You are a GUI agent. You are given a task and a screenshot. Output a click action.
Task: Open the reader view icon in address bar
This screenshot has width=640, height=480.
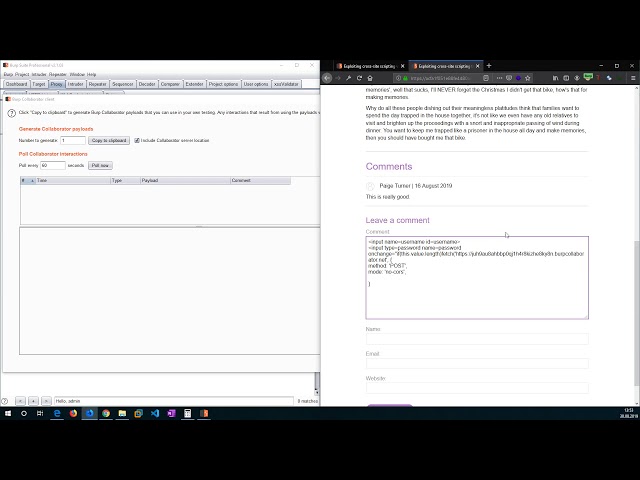click(x=486, y=78)
